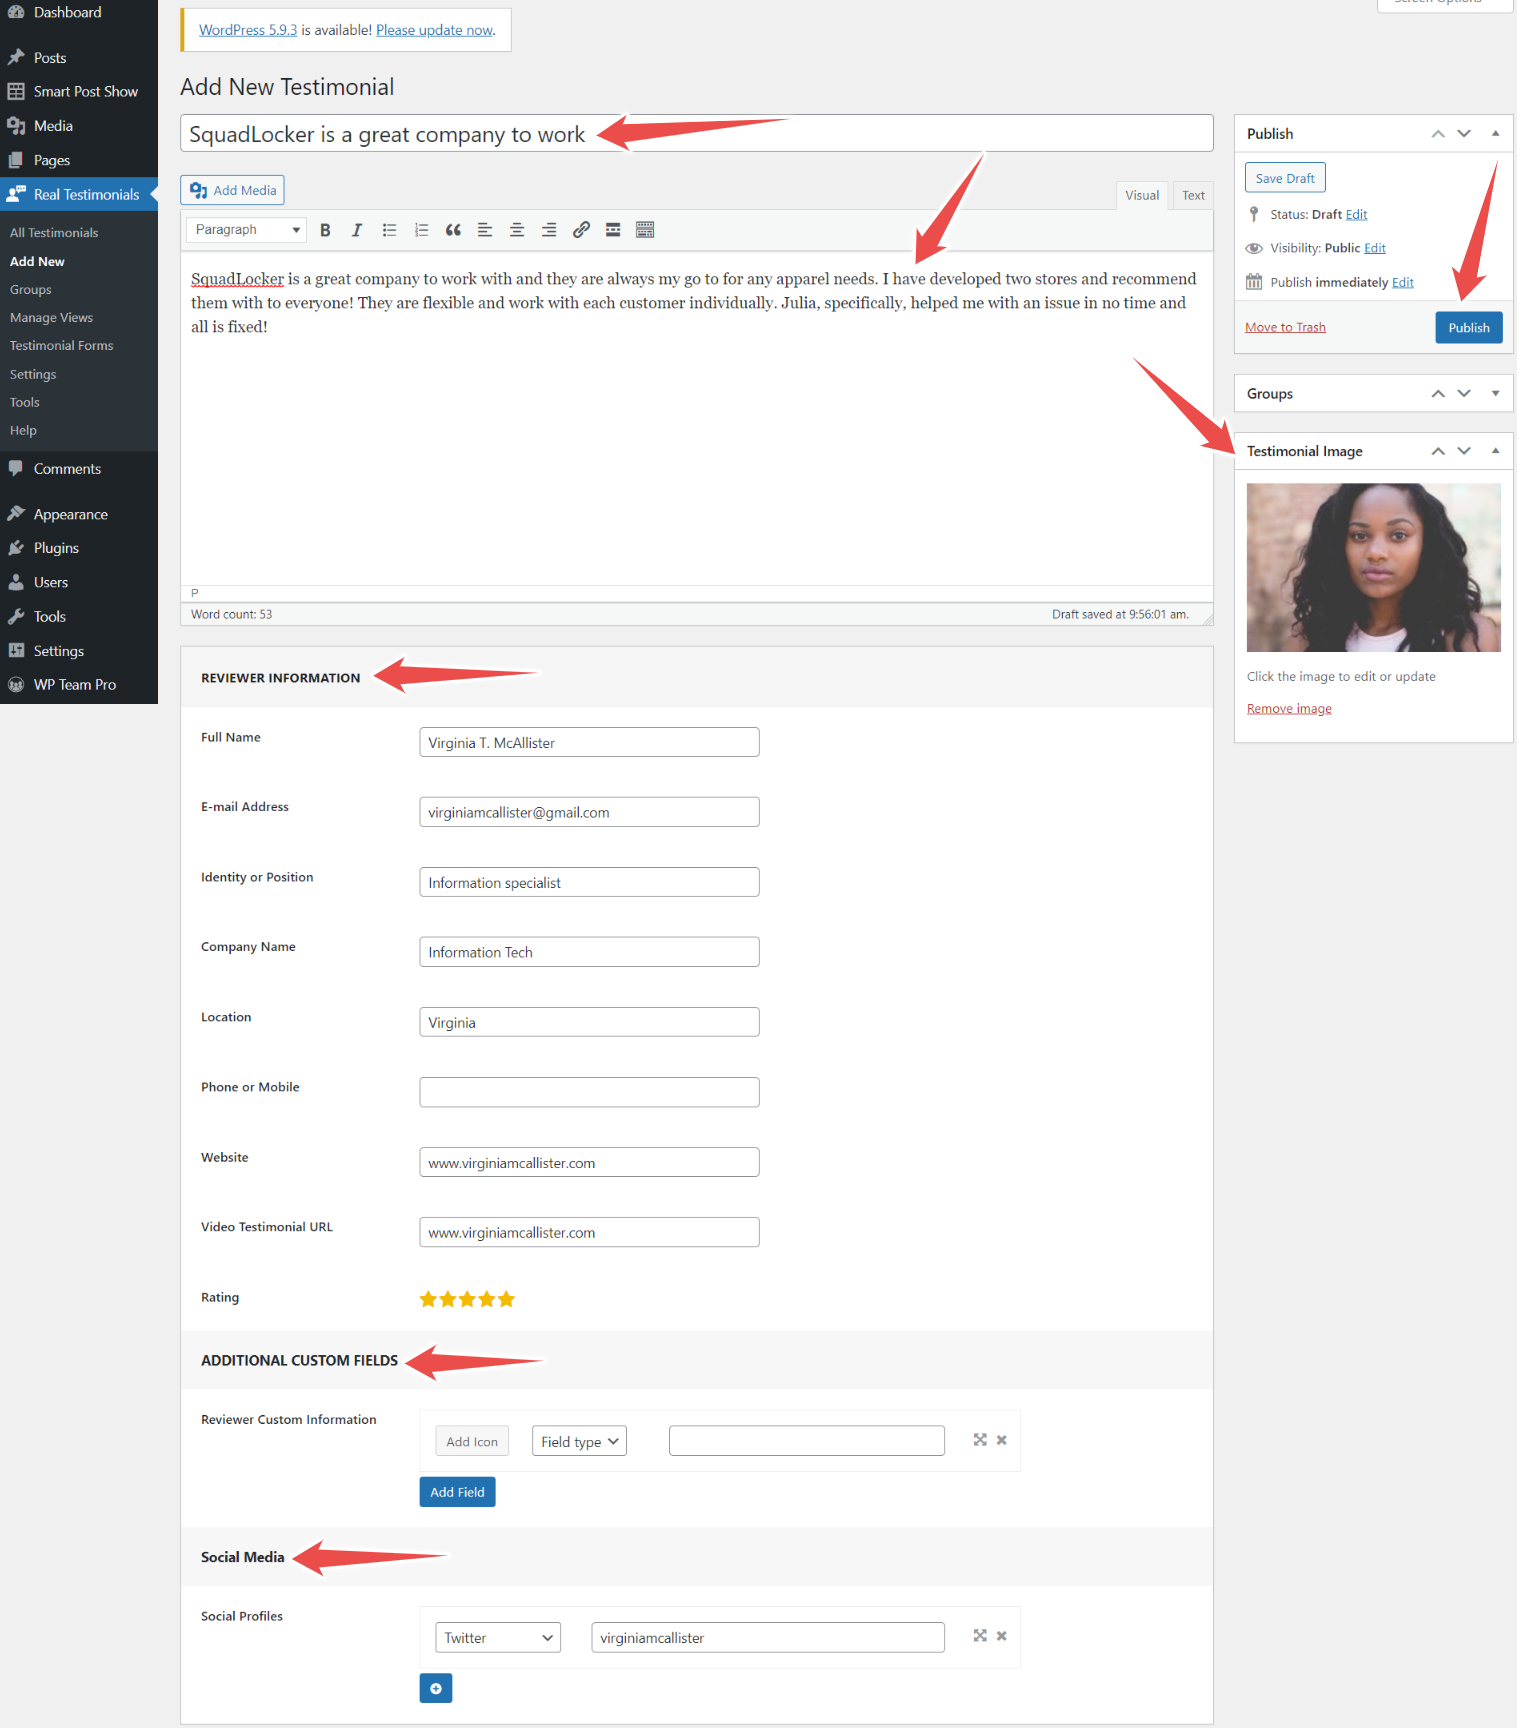Save the testimonial as a draft
Viewport: 1517px width, 1728px height.
[x=1285, y=178]
